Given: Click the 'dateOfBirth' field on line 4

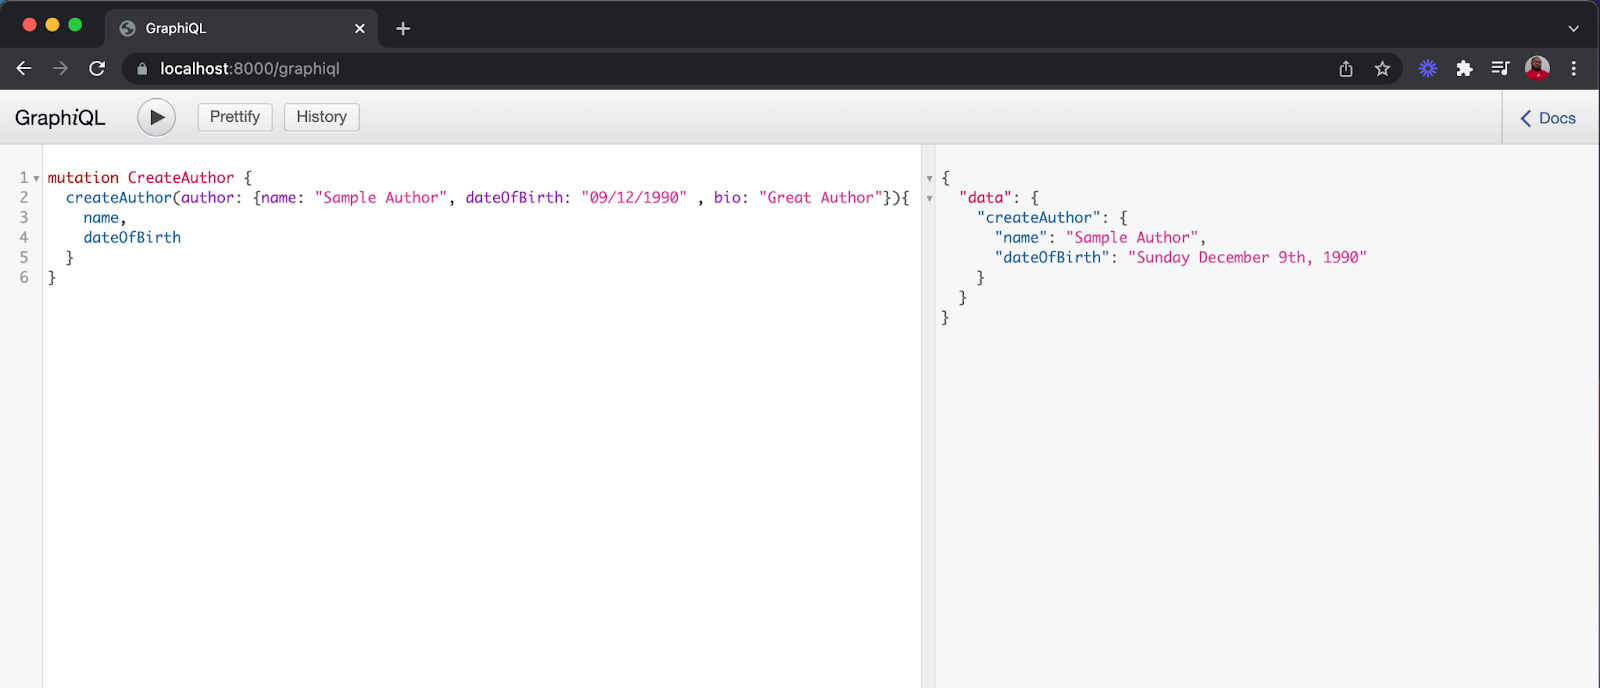Looking at the screenshot, I should [x=132, y=238].
